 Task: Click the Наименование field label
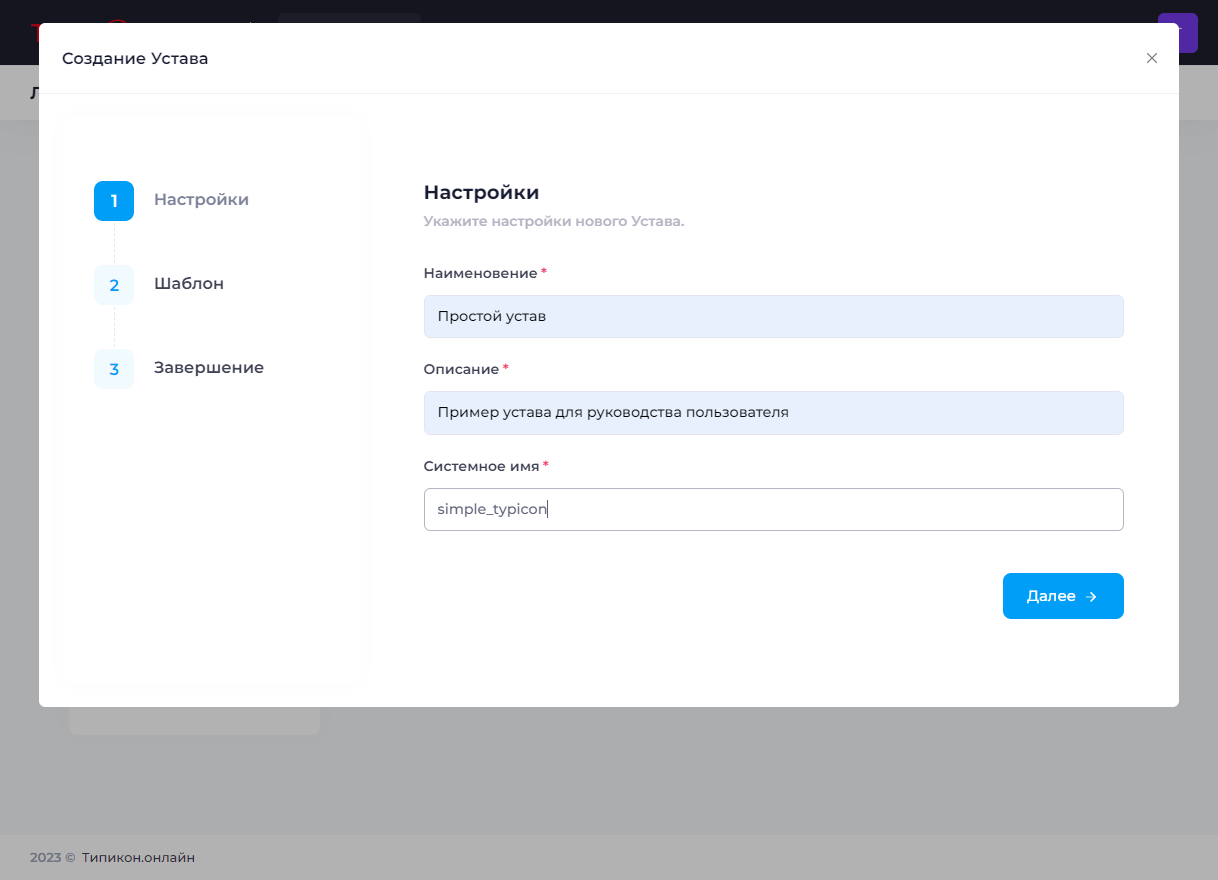point(480,273)
